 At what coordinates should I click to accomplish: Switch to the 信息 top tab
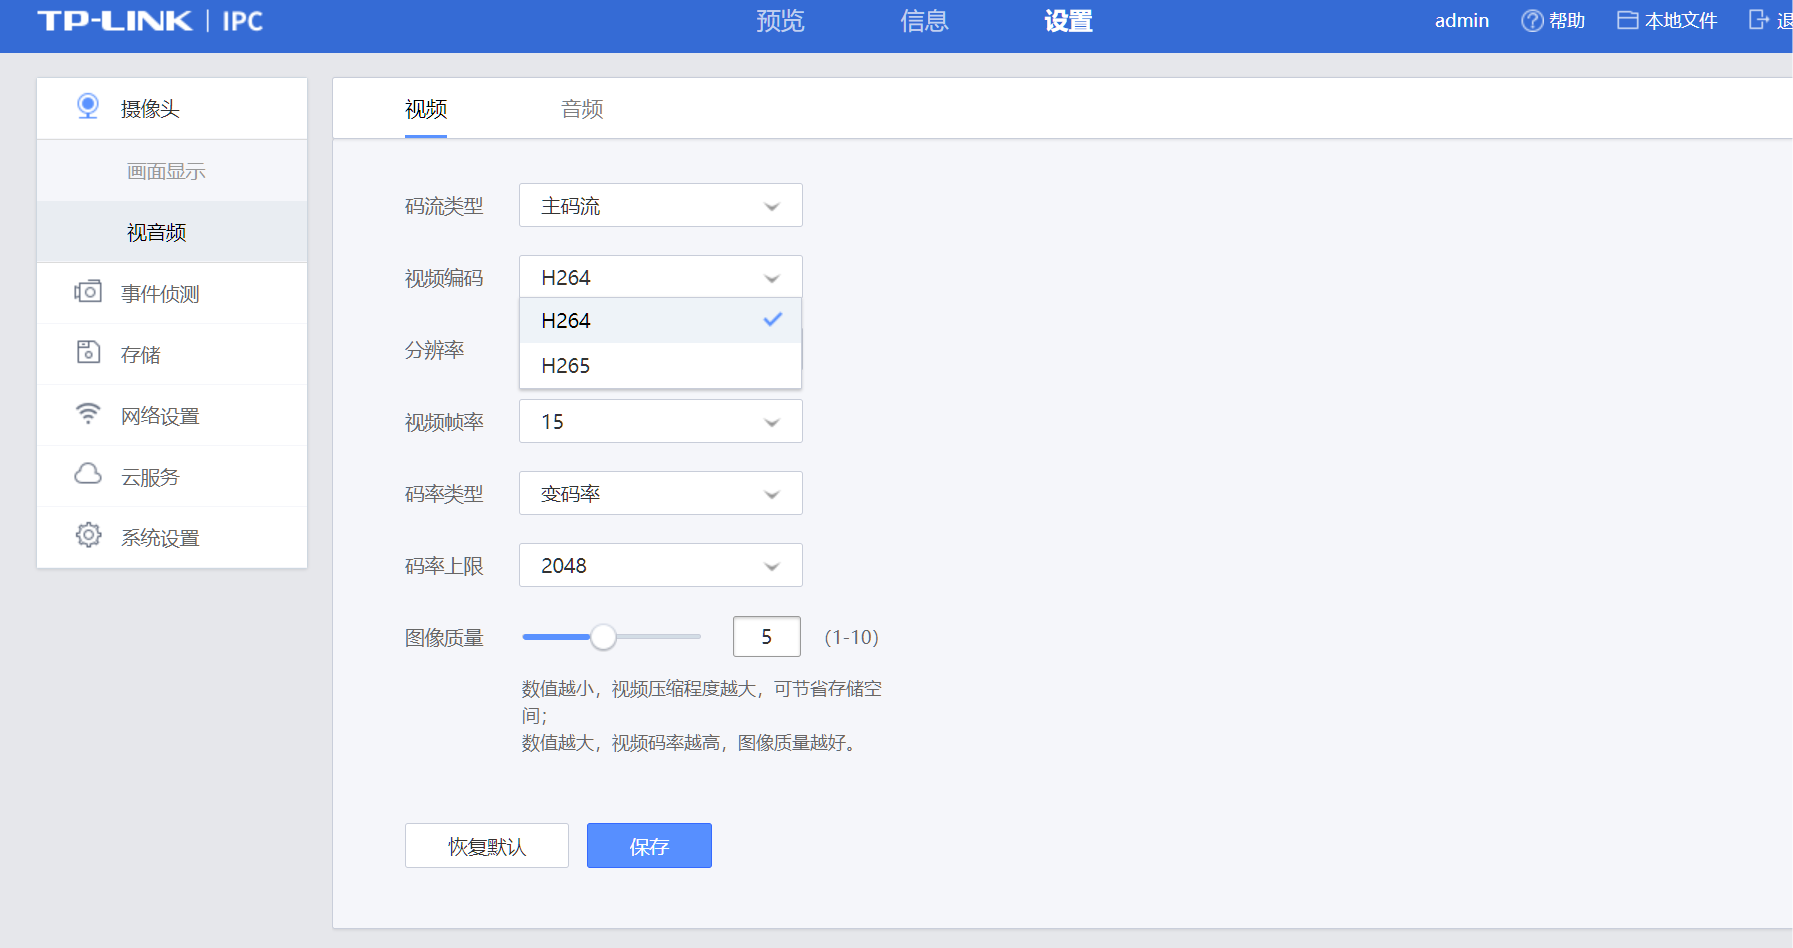pyautogui.click(x=924, y=21)
